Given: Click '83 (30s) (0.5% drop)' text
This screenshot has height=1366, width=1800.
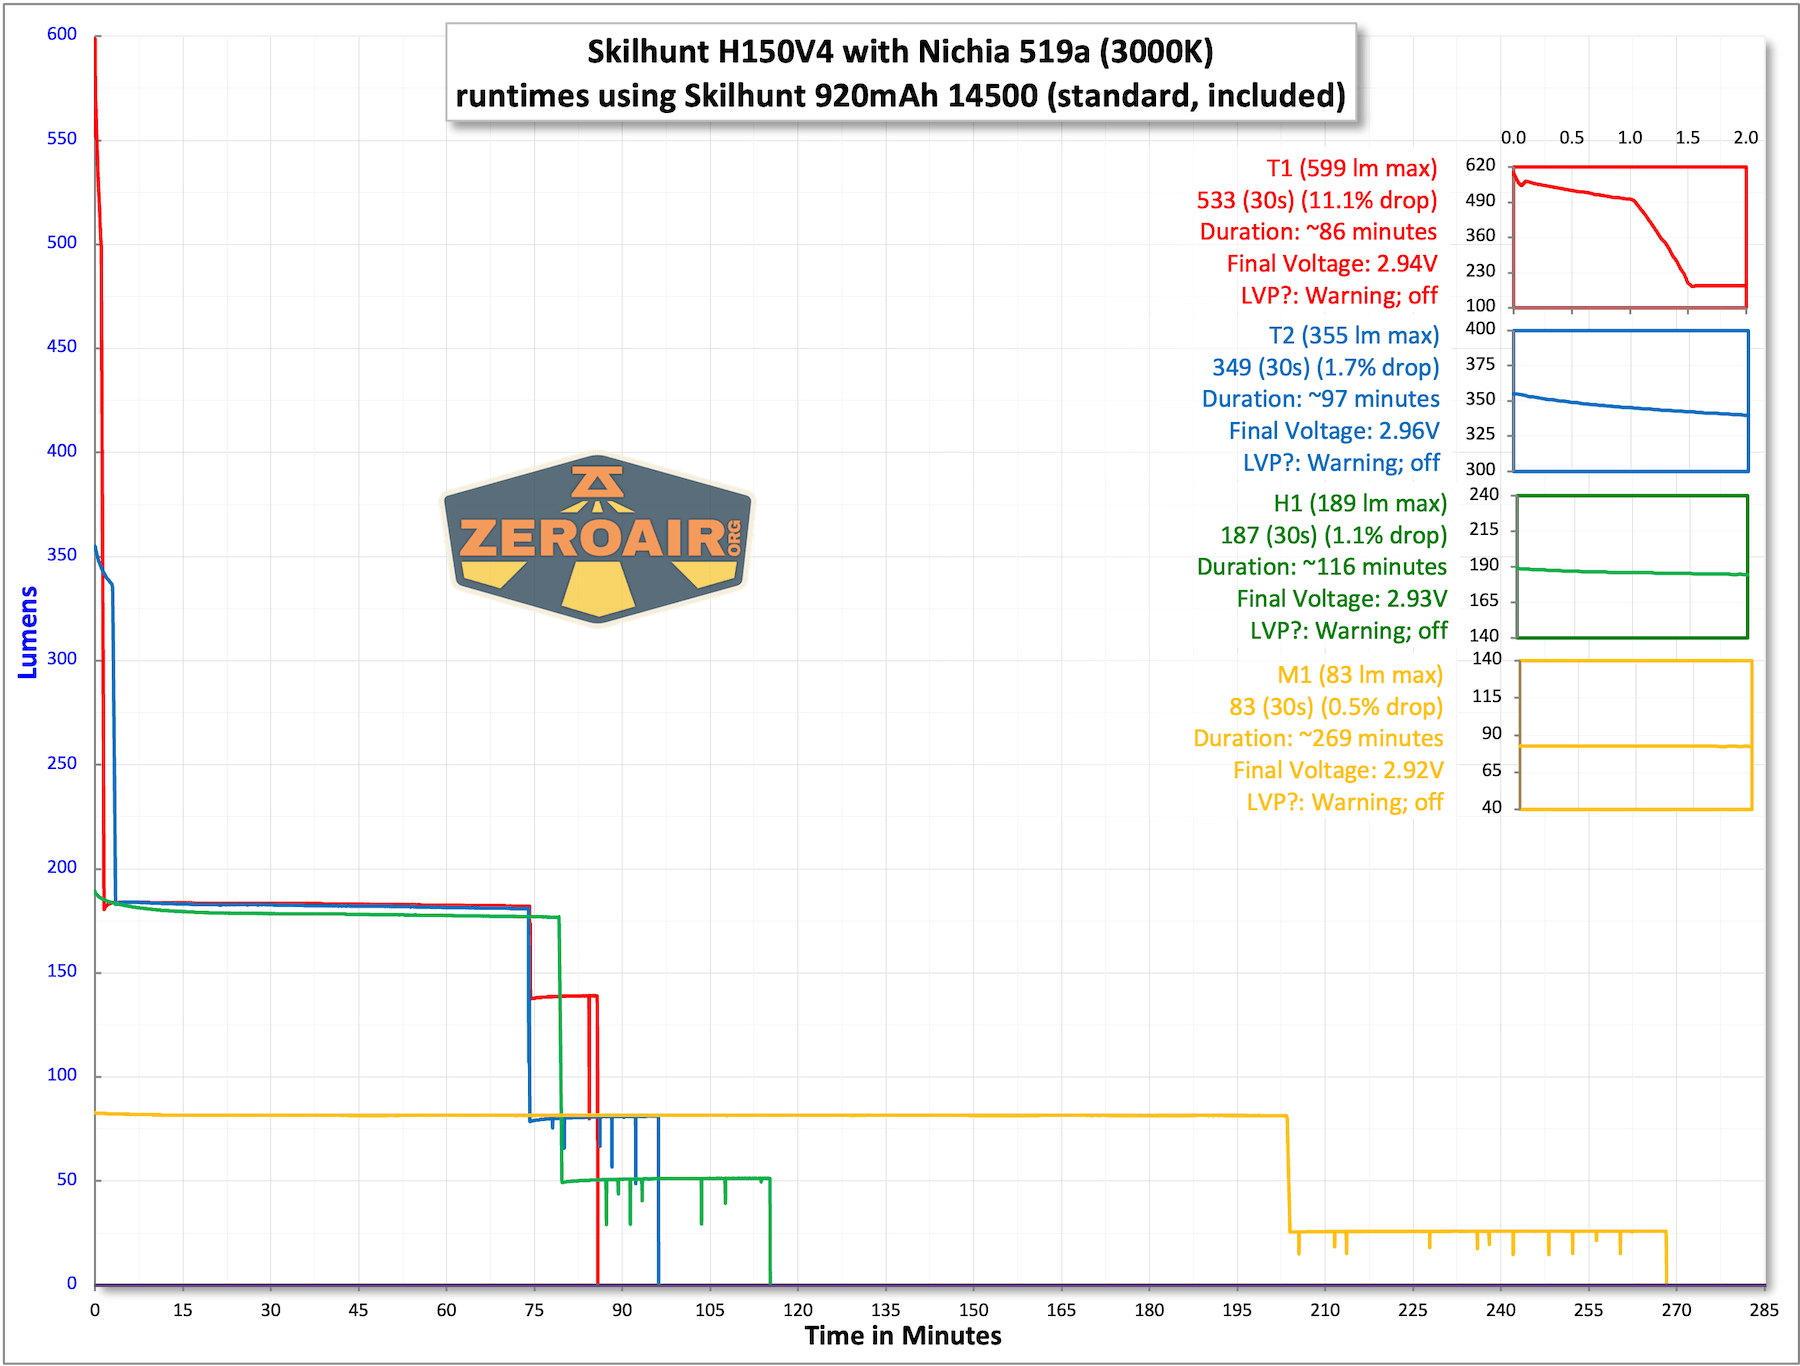Looking at the screenshot, I should tap(1336, 707).
